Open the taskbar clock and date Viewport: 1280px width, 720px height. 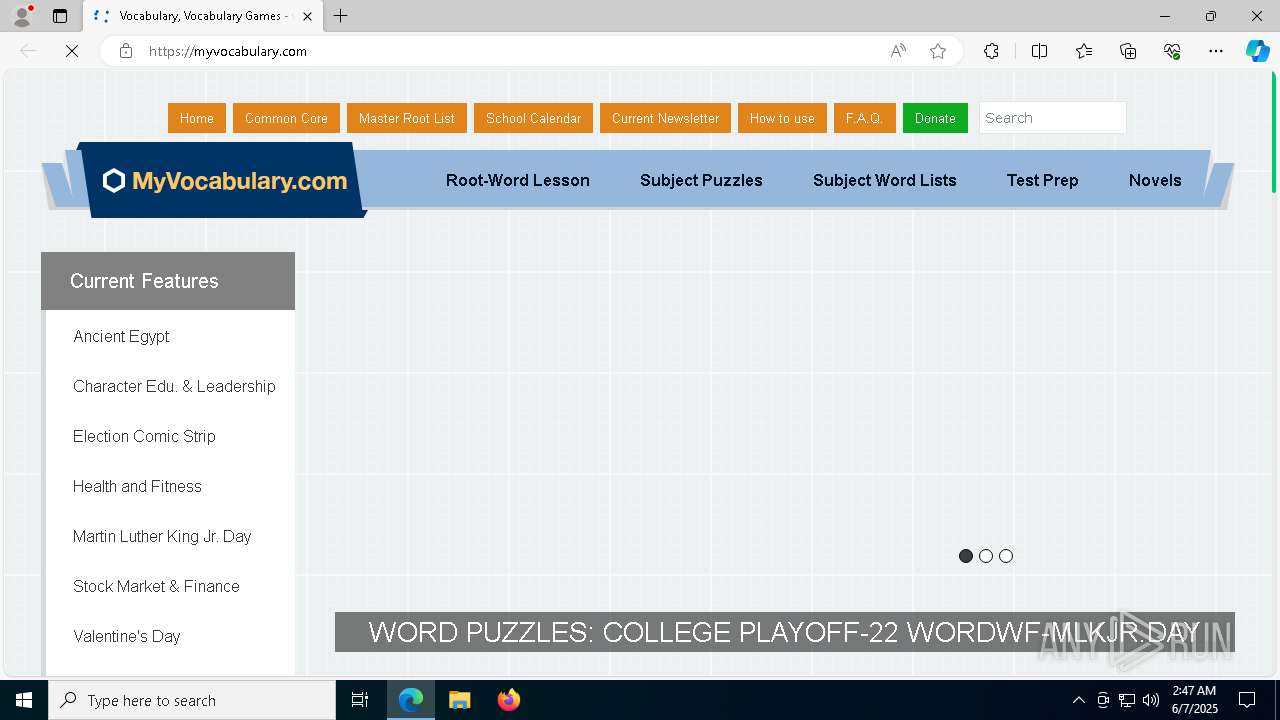(x=1194, y=700)
